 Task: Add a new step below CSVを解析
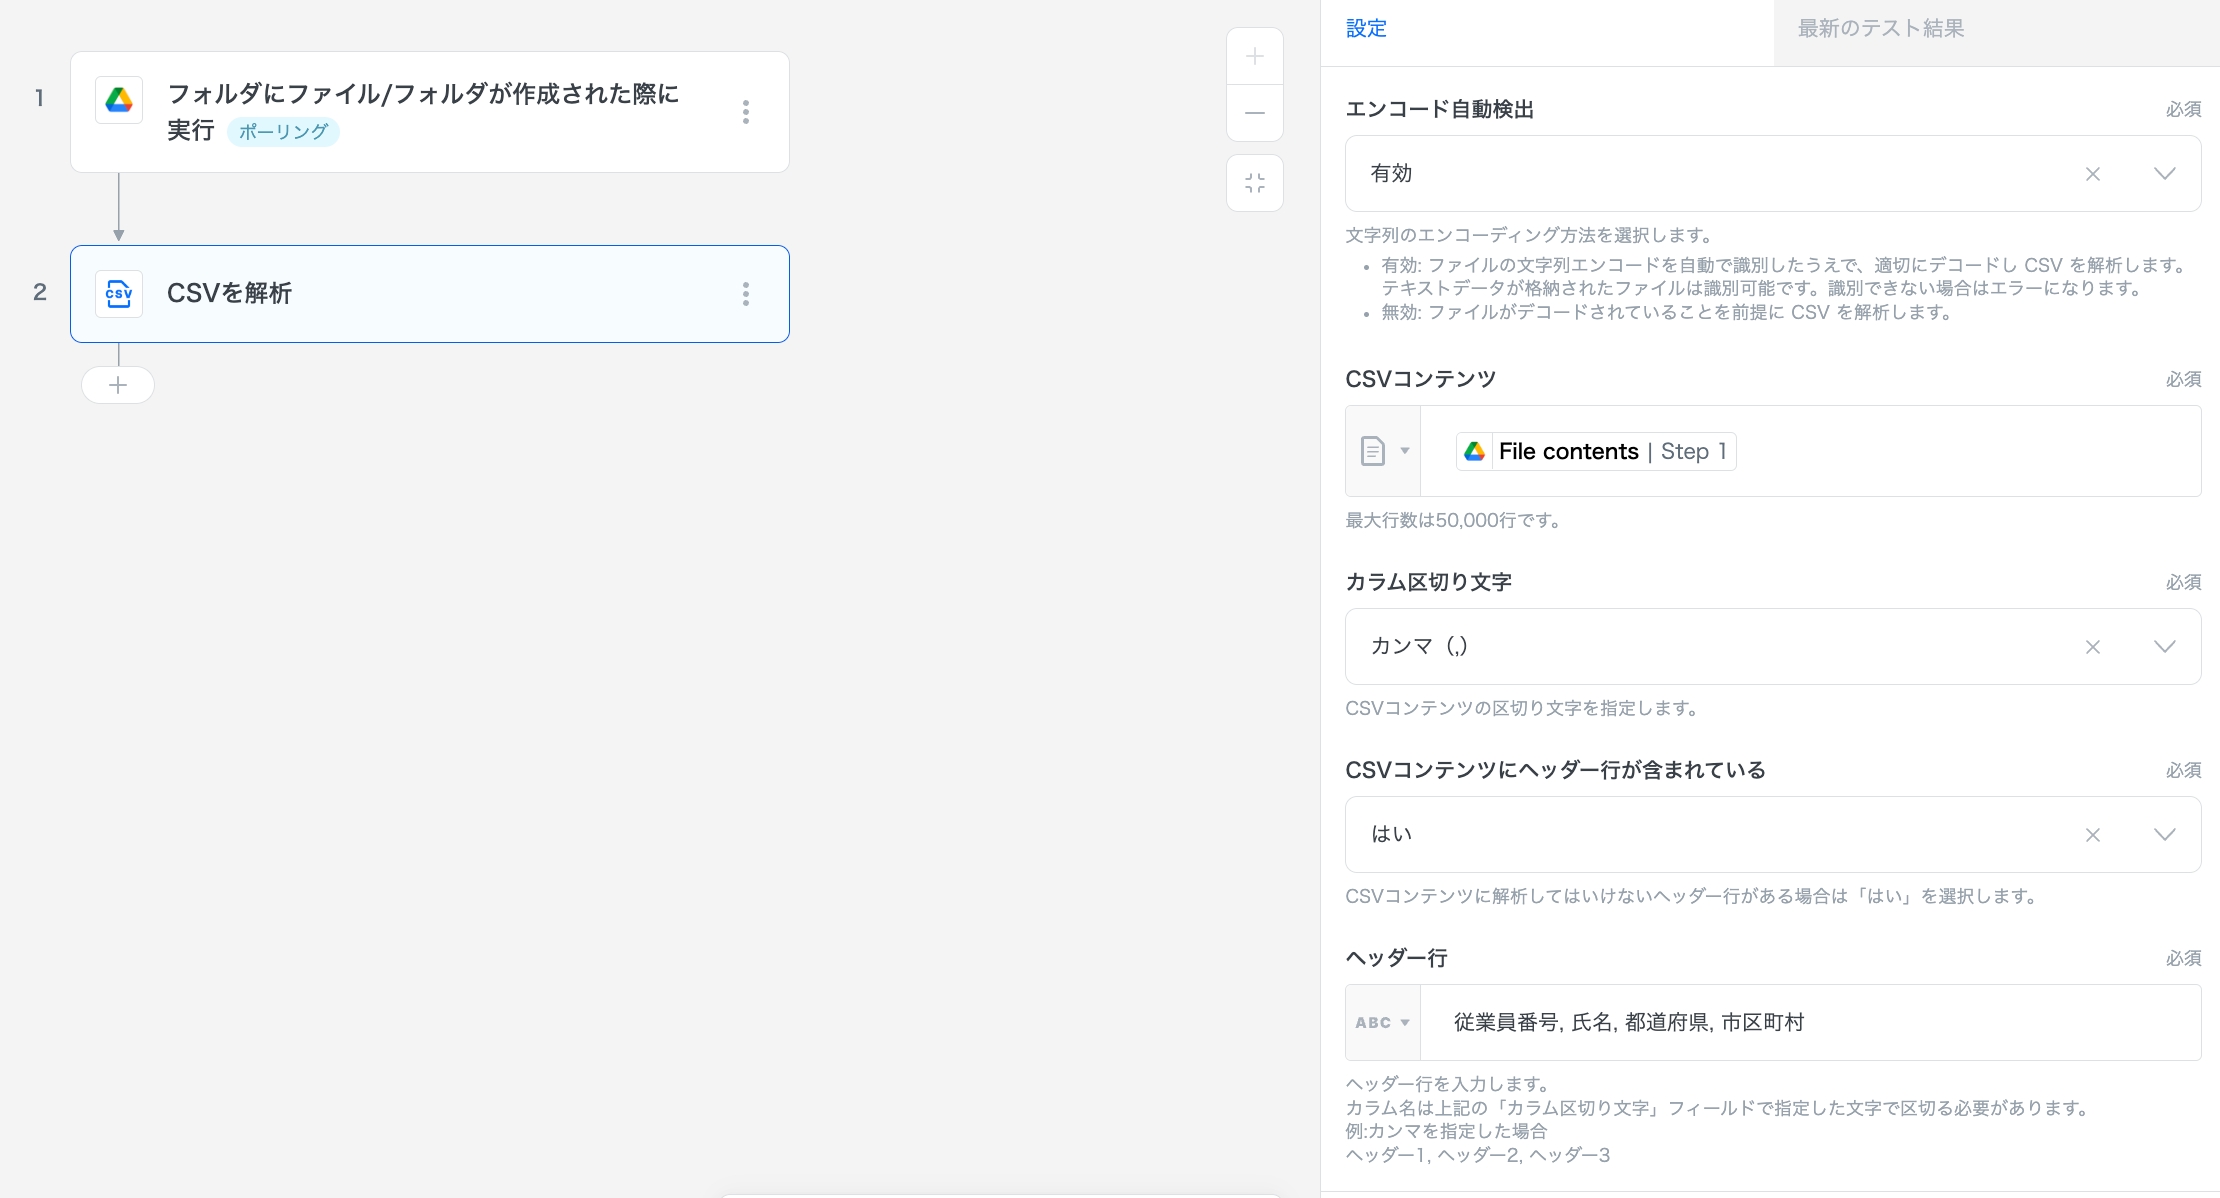click(118, 385)
